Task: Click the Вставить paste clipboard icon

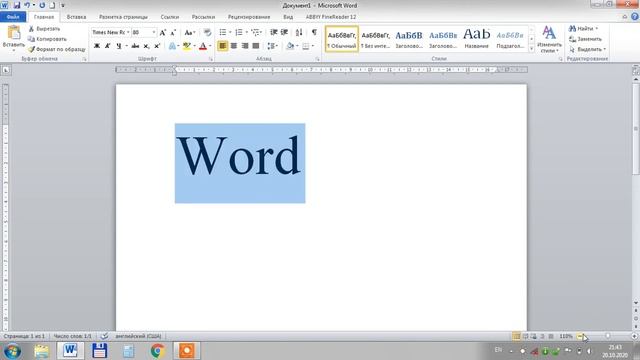Action: pos(13,33)
